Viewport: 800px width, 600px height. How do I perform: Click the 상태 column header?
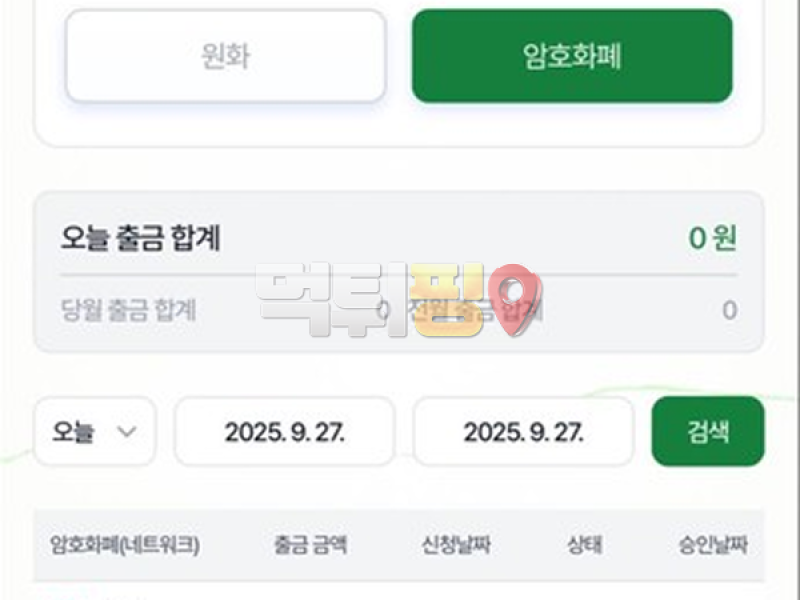[584, 545]
